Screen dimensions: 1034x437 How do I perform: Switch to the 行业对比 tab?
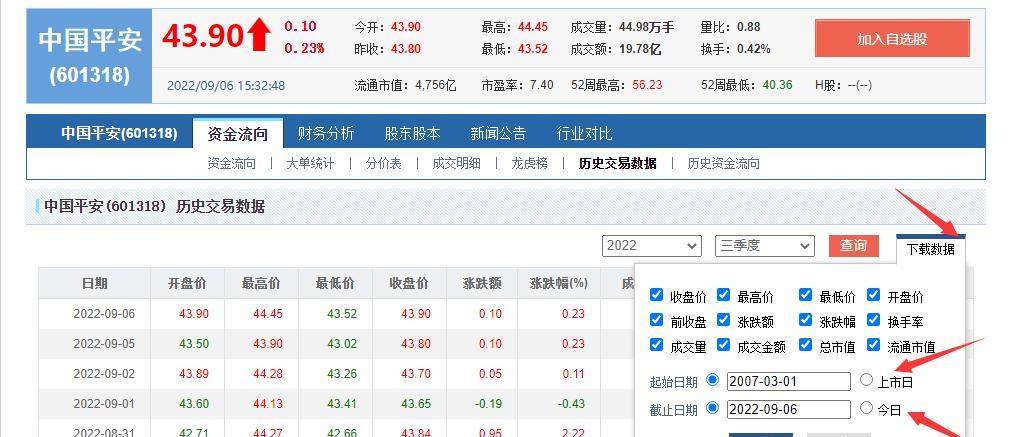584,134
